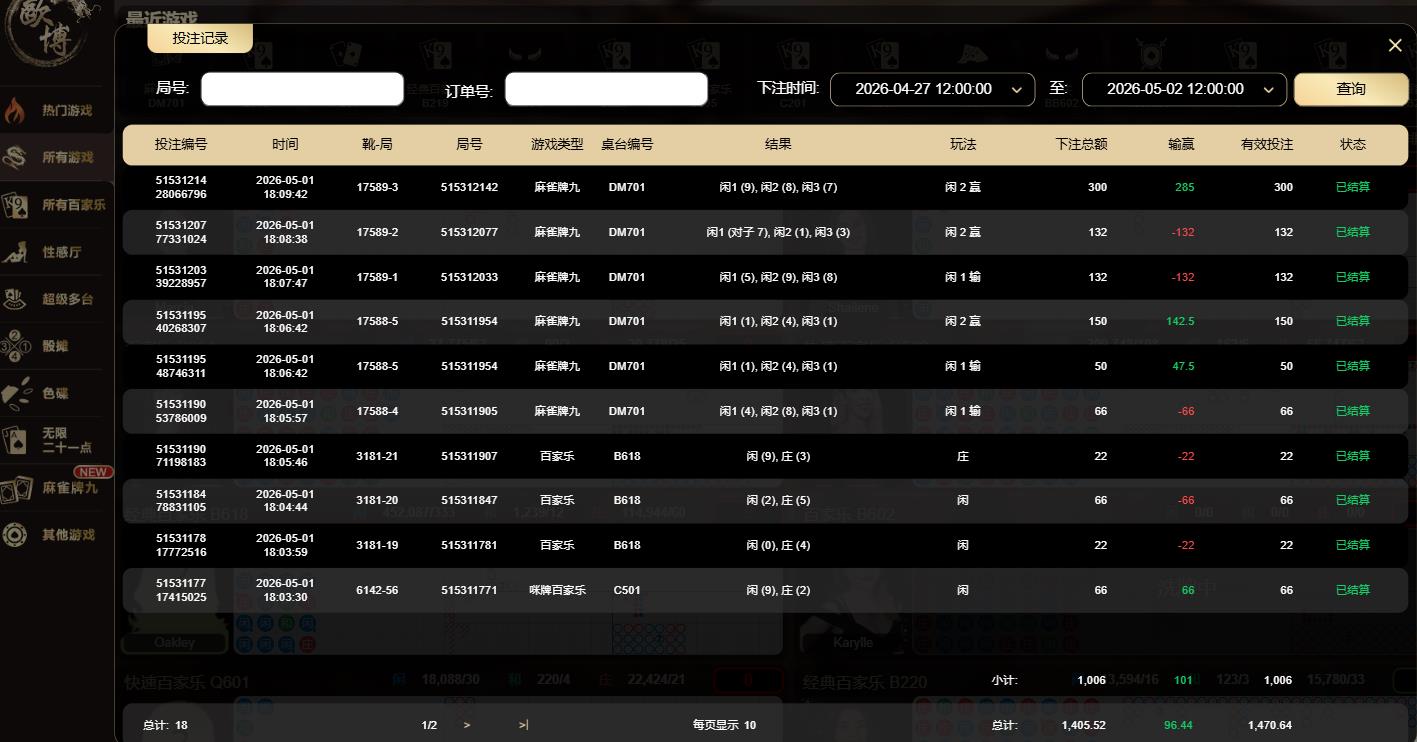
Task: Click 桌台编号 column header
Action: [x=627, y=144]
